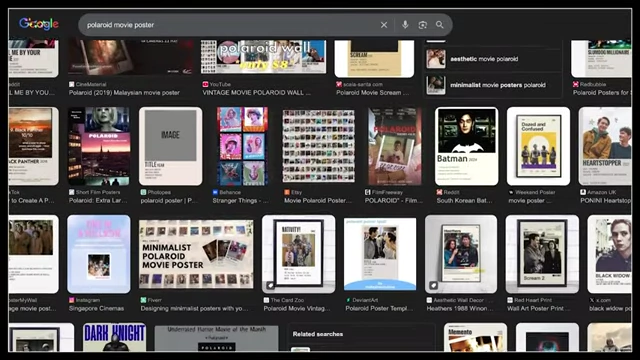This screenshot has height=360, width=640.
Task: Open the Heartstopper poster thumbnail
Action: (x=605, y=146)
